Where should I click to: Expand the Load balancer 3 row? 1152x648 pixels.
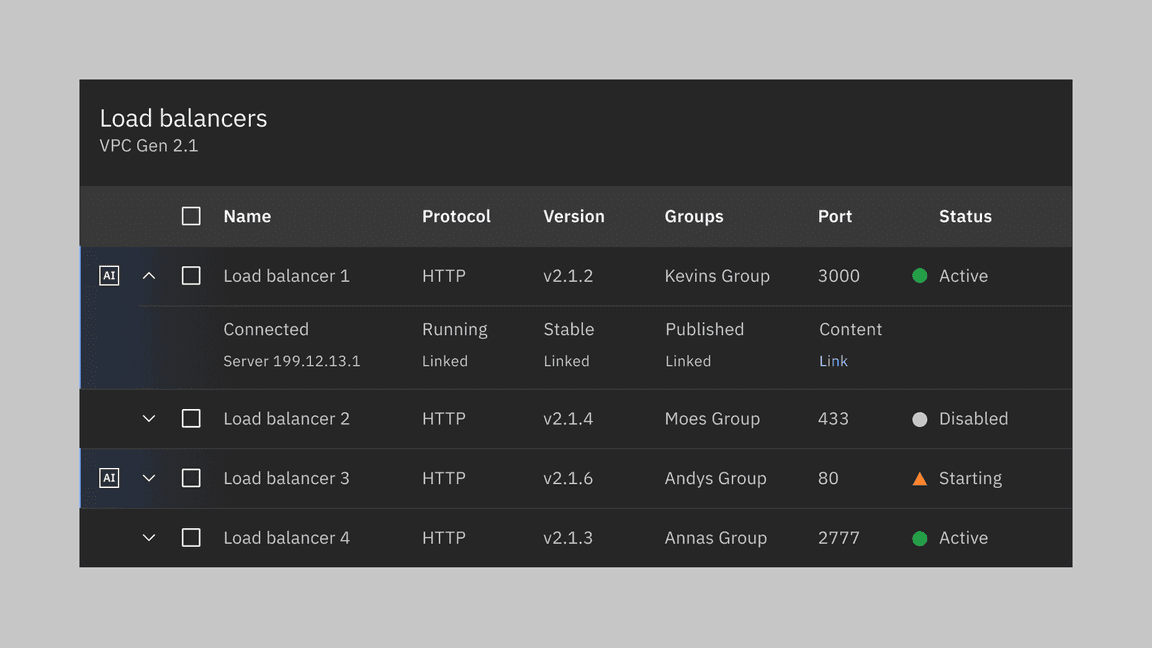click(x=149, y=478)
